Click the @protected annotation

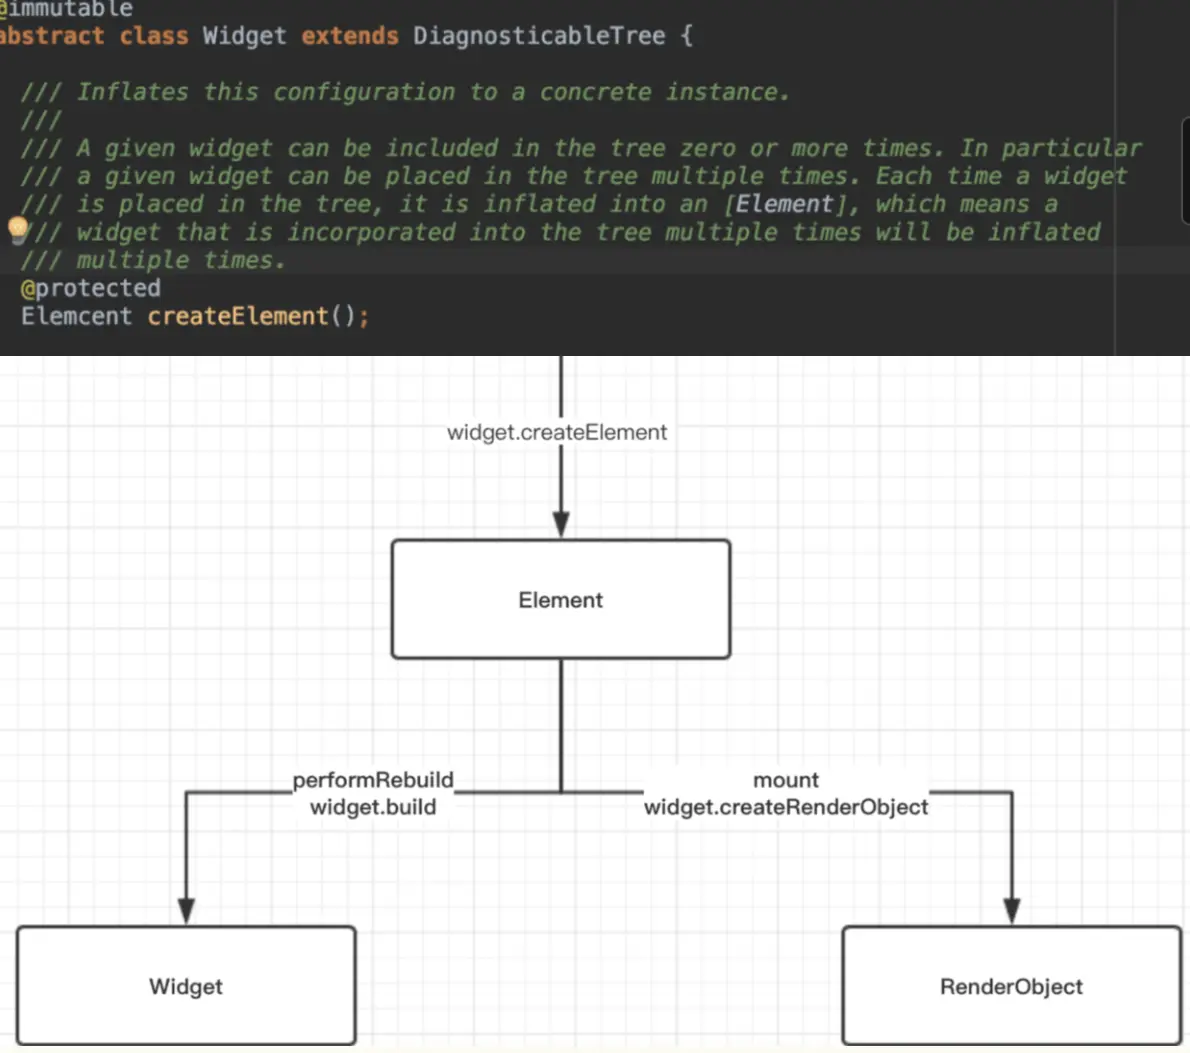coord(90,288)
